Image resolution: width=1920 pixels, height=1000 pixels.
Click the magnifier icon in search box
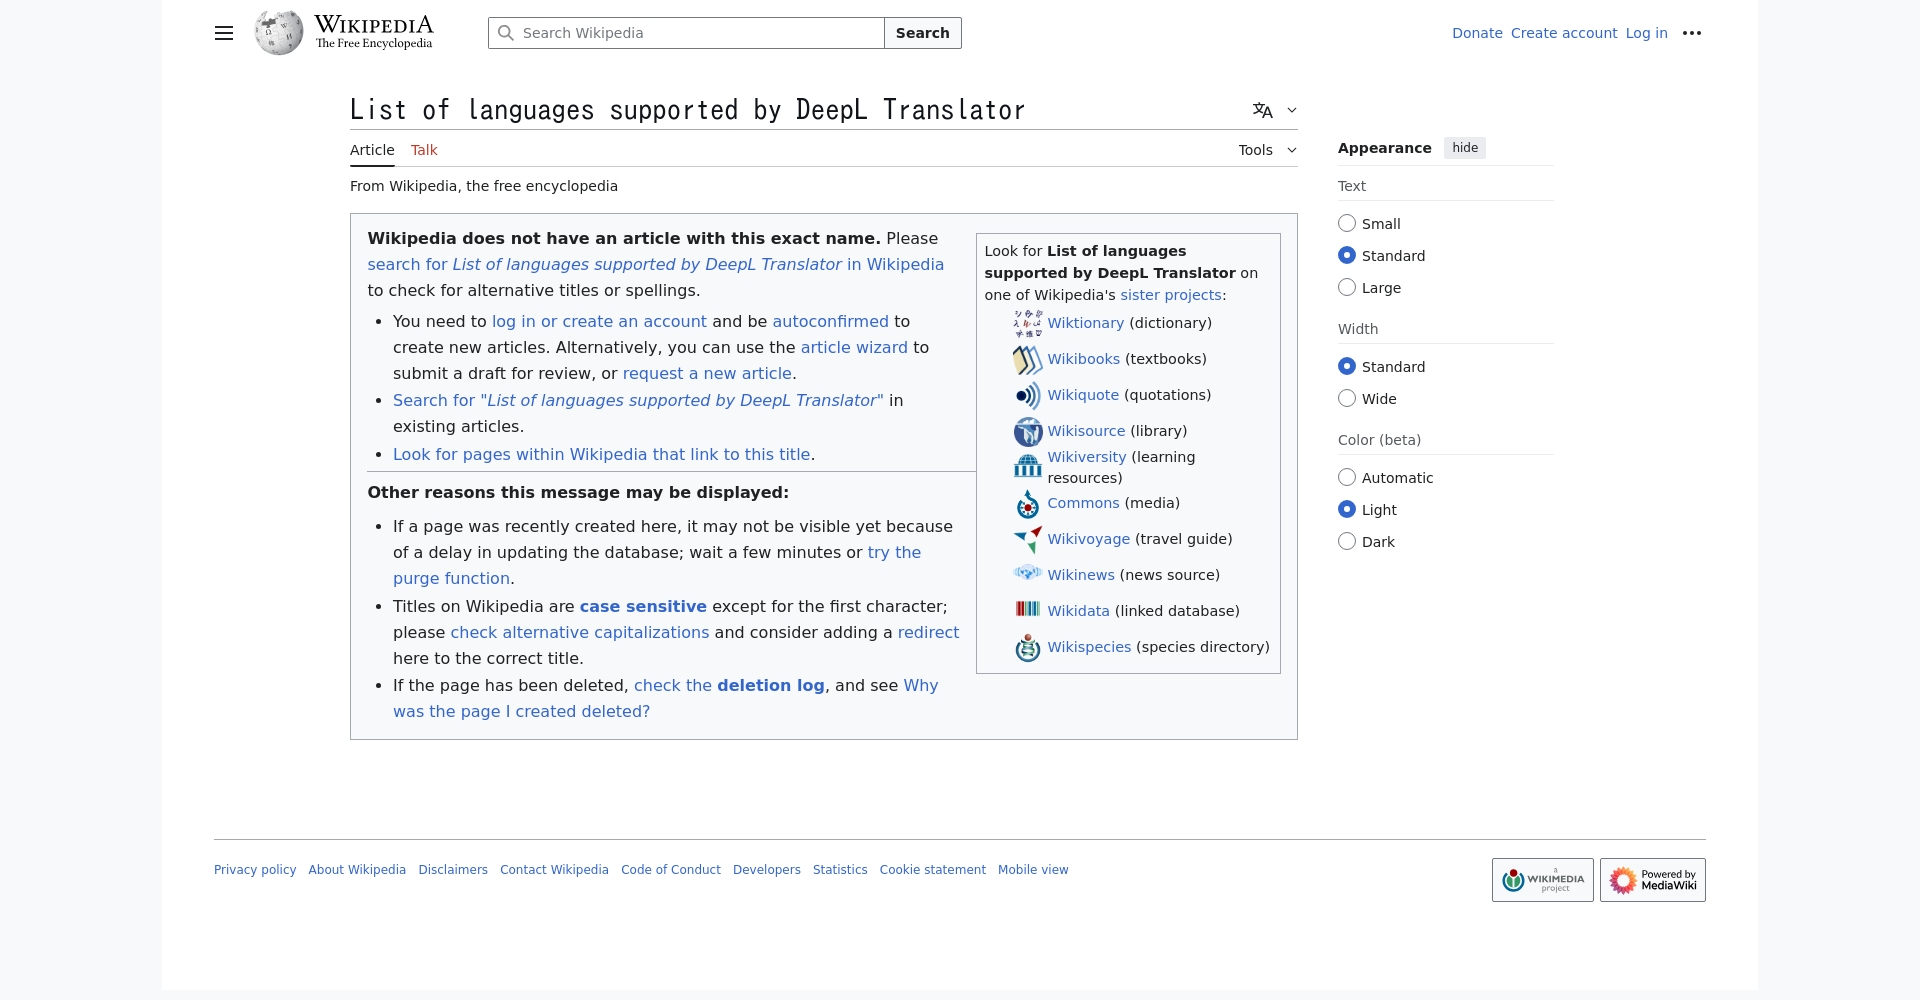506,33
